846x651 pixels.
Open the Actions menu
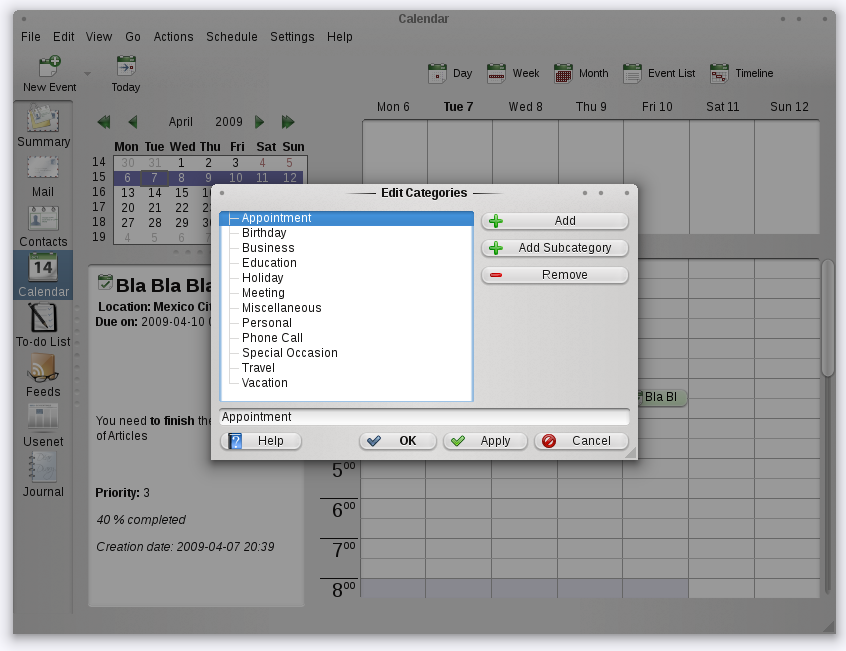[173, 37]
